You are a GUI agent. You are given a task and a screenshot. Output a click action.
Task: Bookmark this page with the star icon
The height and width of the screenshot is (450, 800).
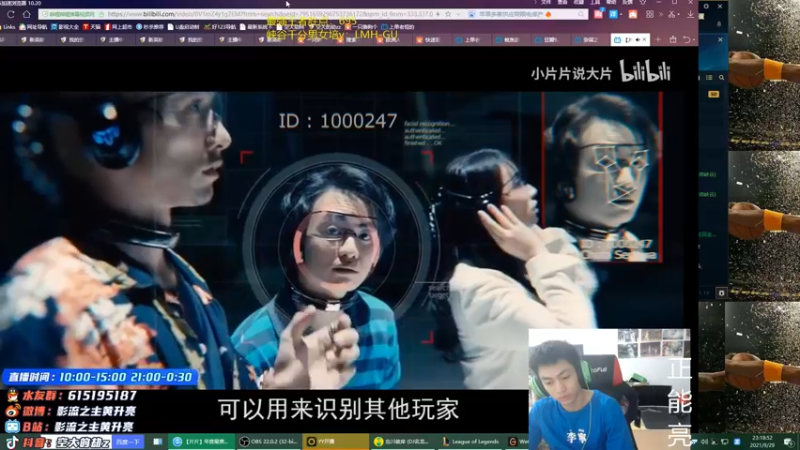448,14
